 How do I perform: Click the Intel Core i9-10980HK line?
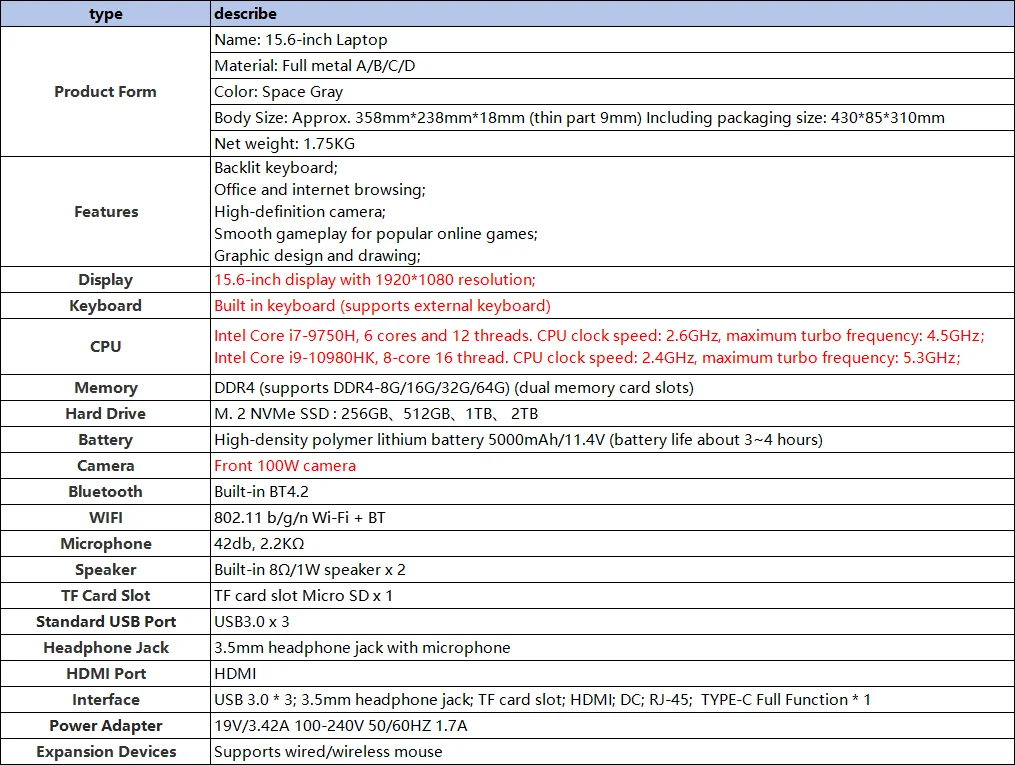tap(587, 357)
